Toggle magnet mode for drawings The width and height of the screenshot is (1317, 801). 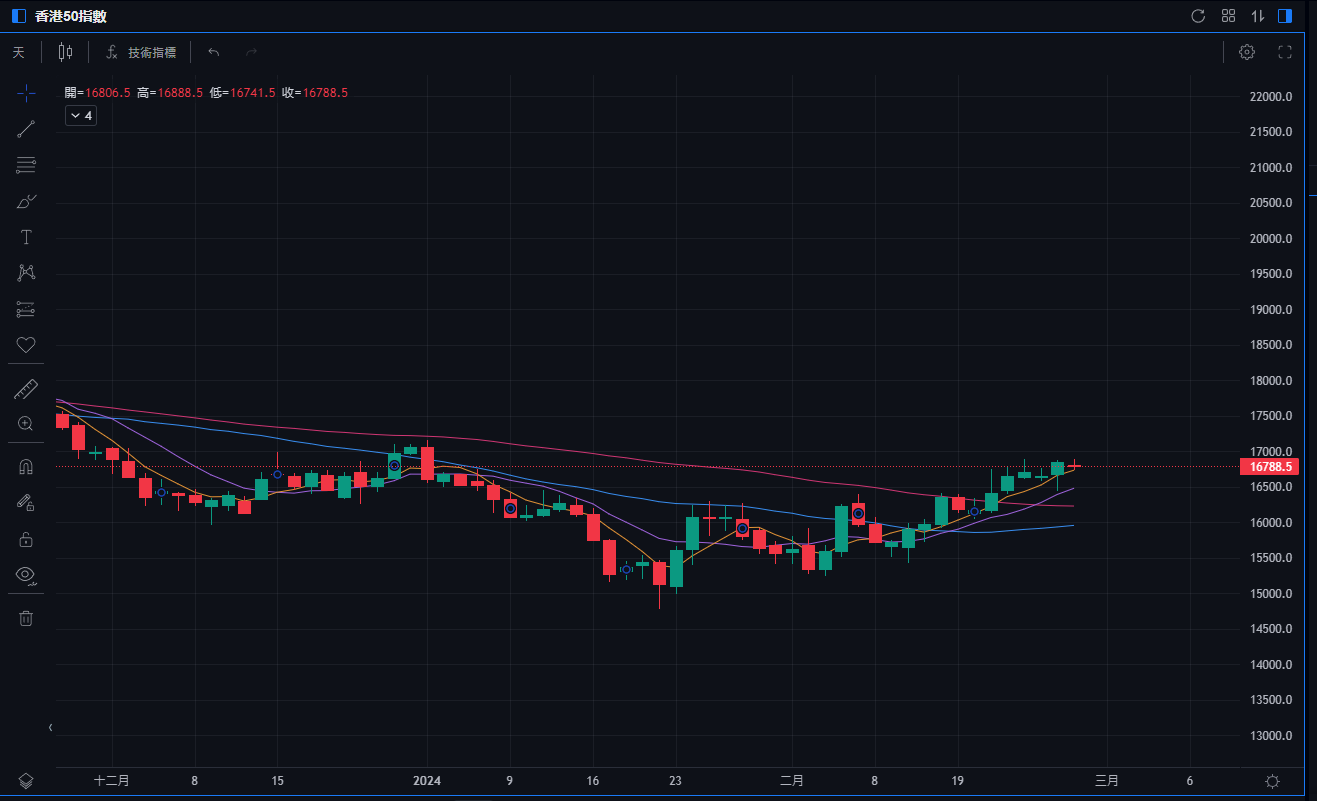coord(26,467)
